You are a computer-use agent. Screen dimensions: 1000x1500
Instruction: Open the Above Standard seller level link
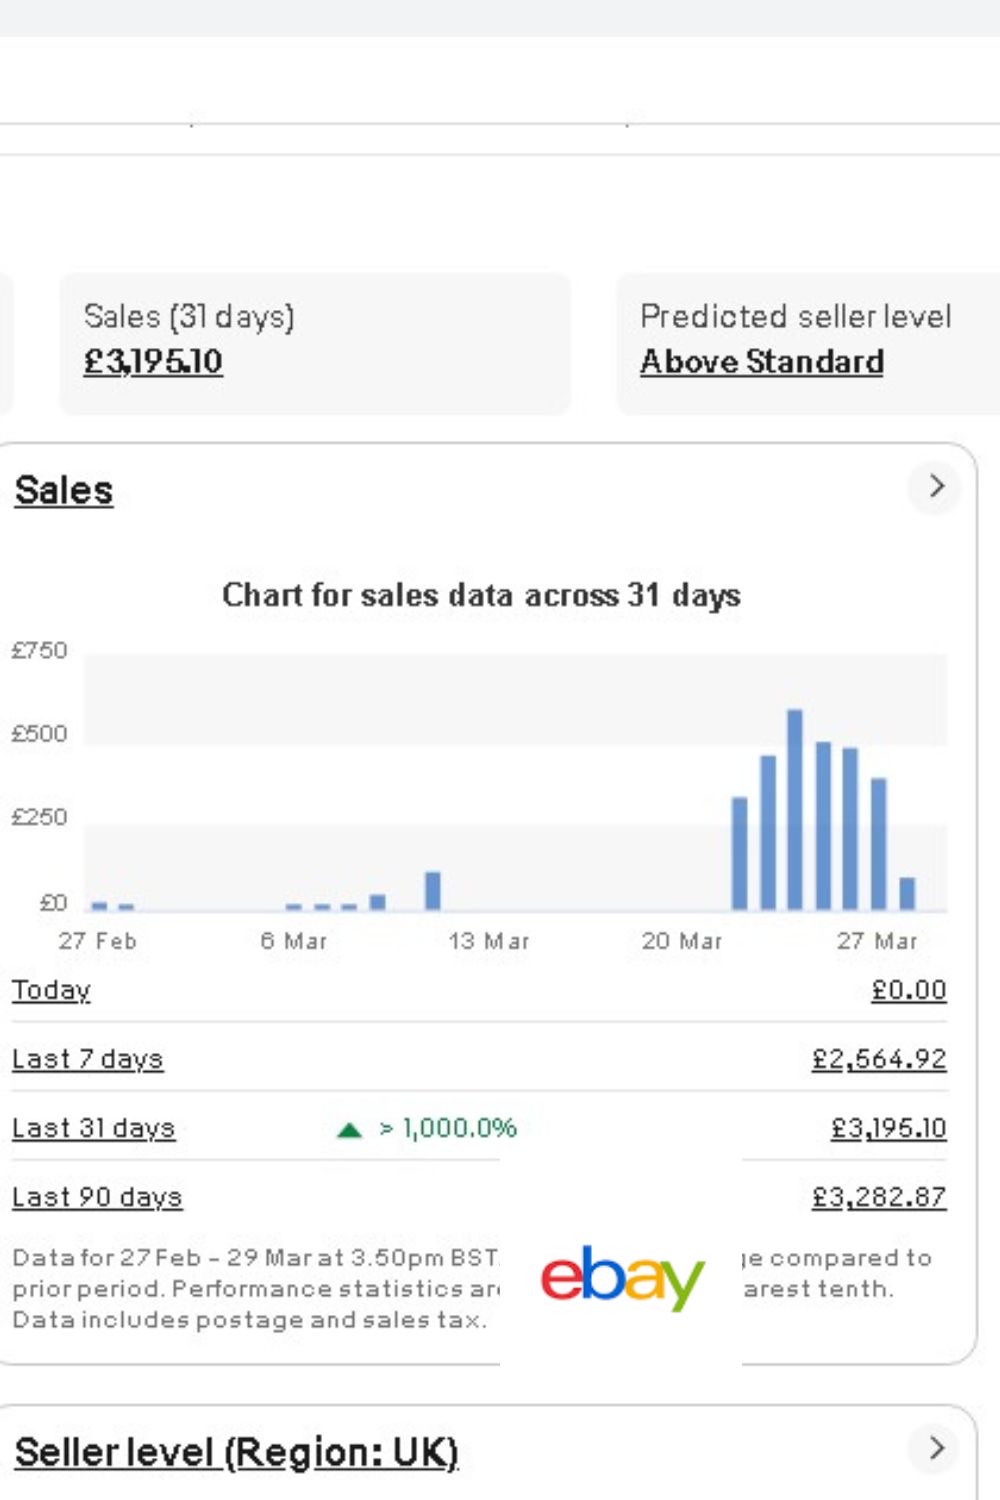[x=762, y=361]
